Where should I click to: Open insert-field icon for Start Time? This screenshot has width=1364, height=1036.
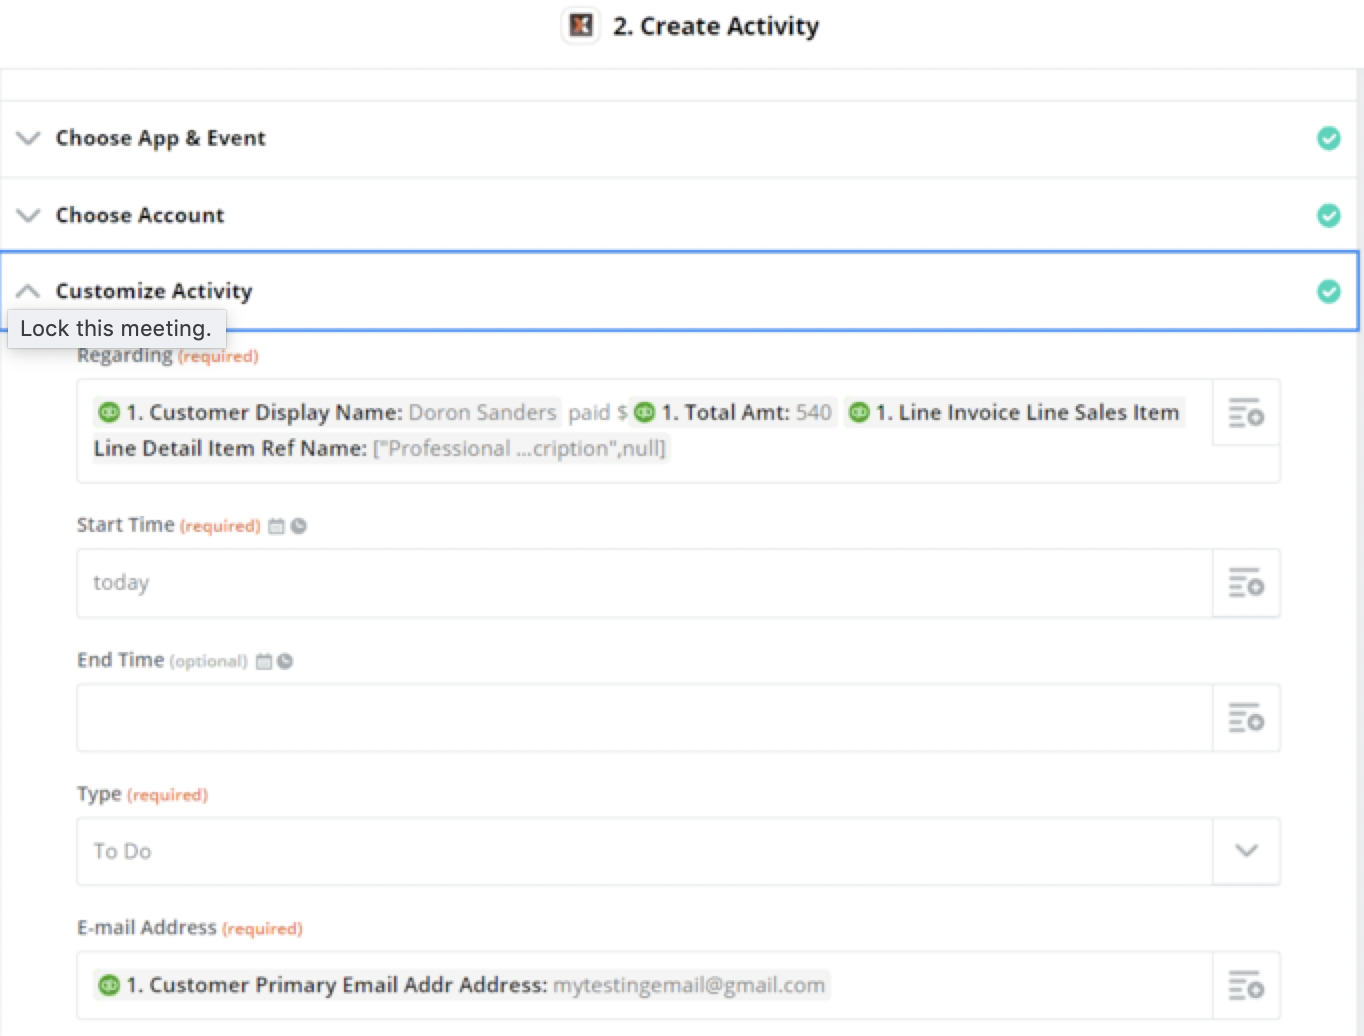pos(1246,582)
